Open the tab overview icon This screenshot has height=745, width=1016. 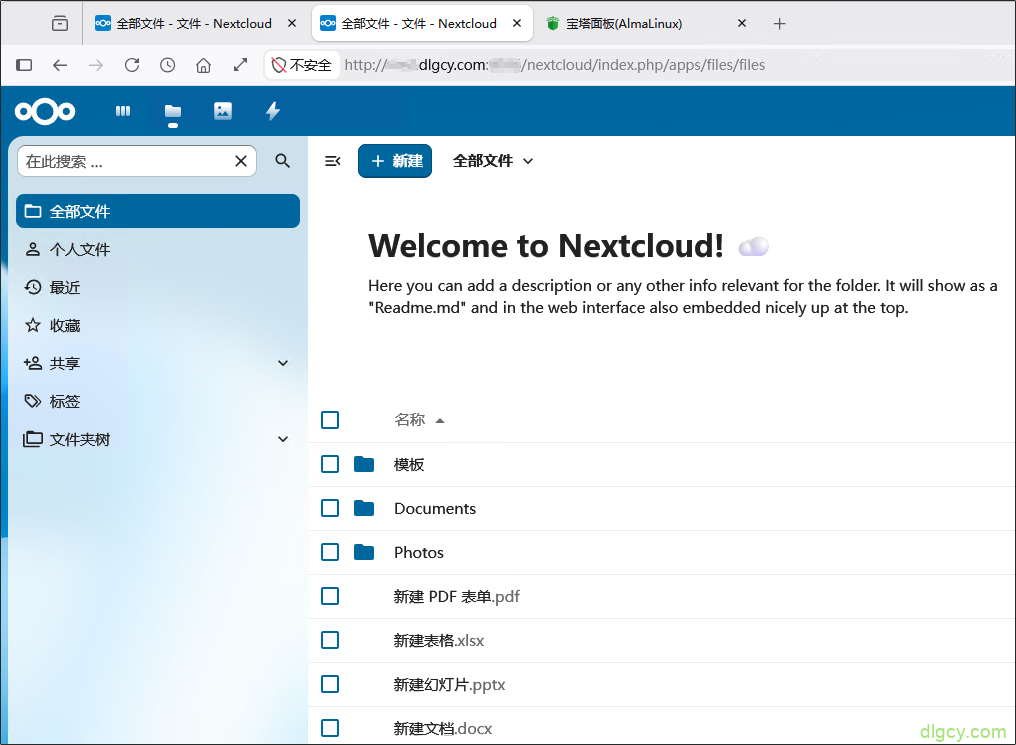(60, 23)
